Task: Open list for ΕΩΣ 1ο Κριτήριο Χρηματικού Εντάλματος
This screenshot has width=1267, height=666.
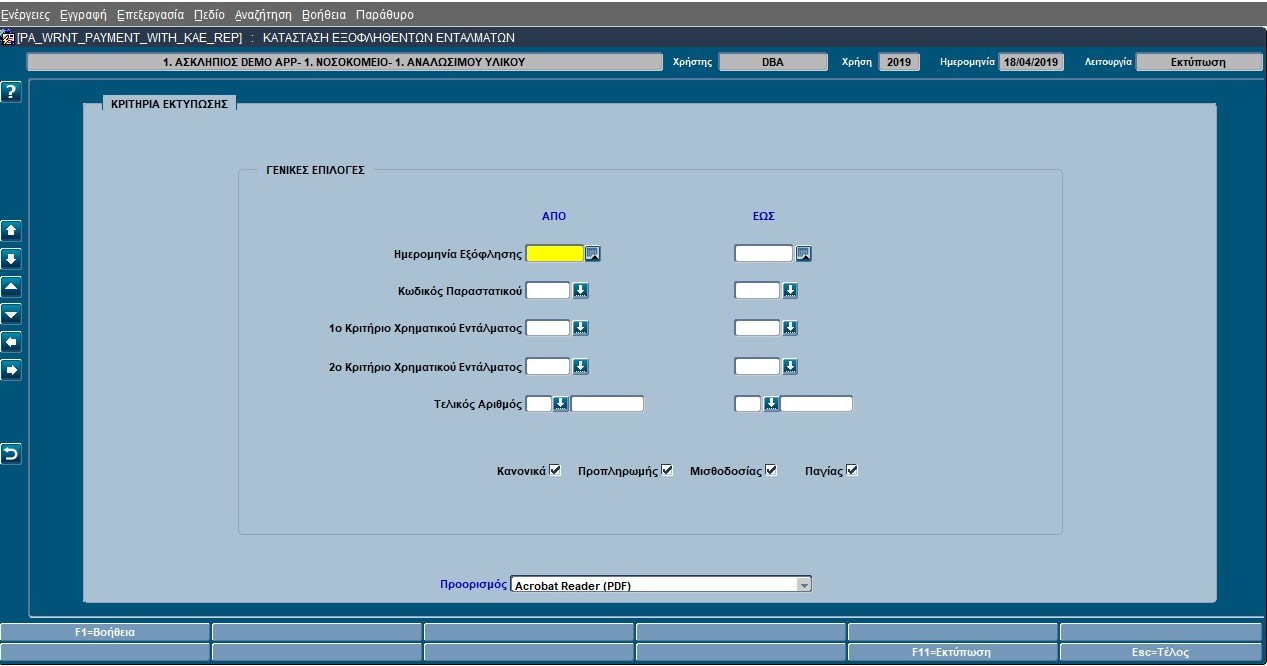Action: coord(790,328)
